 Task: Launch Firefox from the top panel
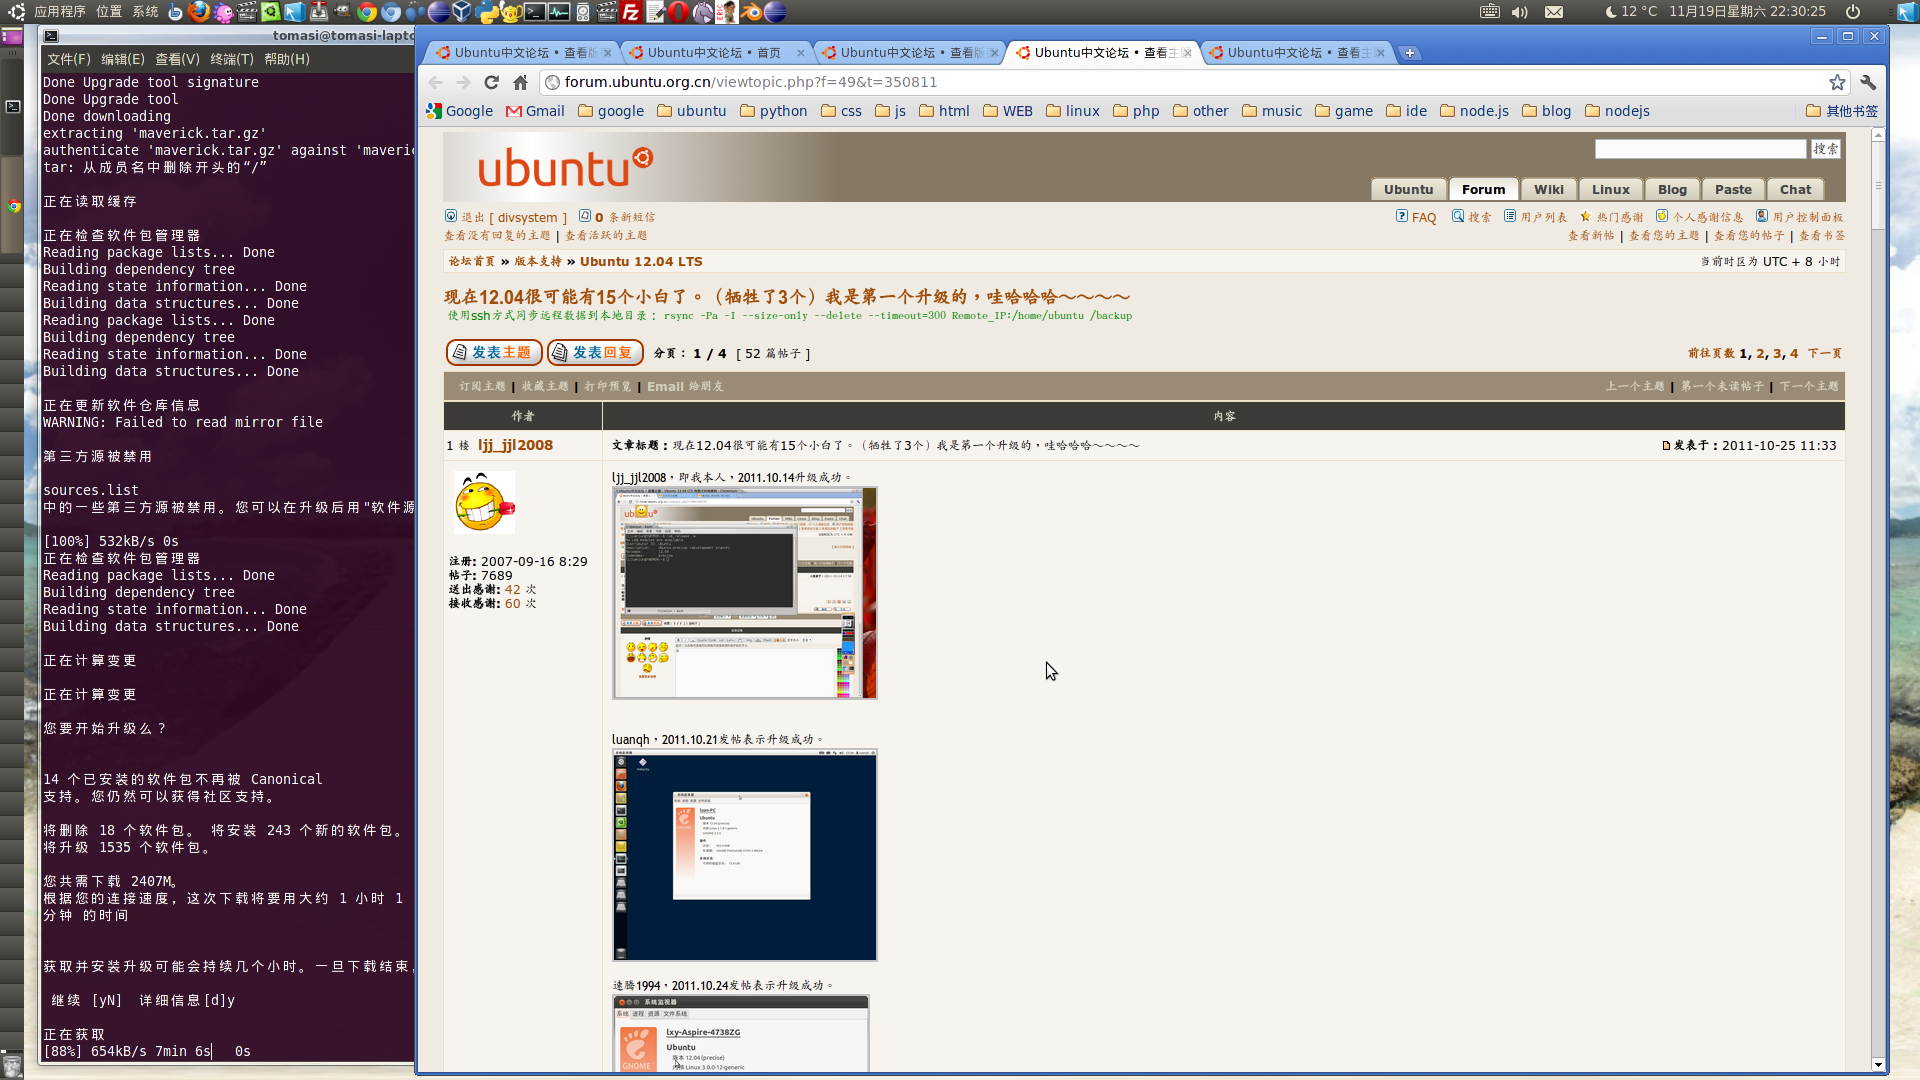[199, 12]
